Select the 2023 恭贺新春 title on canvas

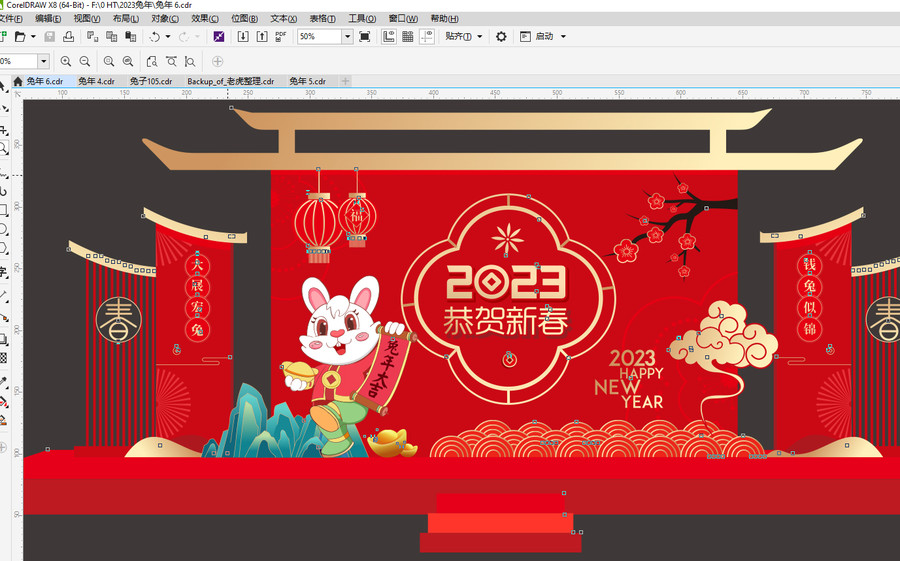[507, 301]
